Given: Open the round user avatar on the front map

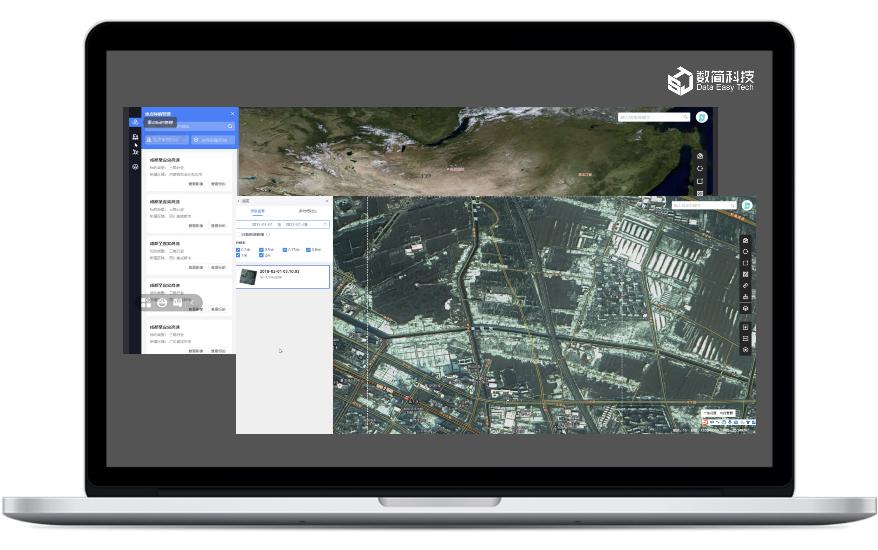Looking at the screenshot, I should pos(747,206).
